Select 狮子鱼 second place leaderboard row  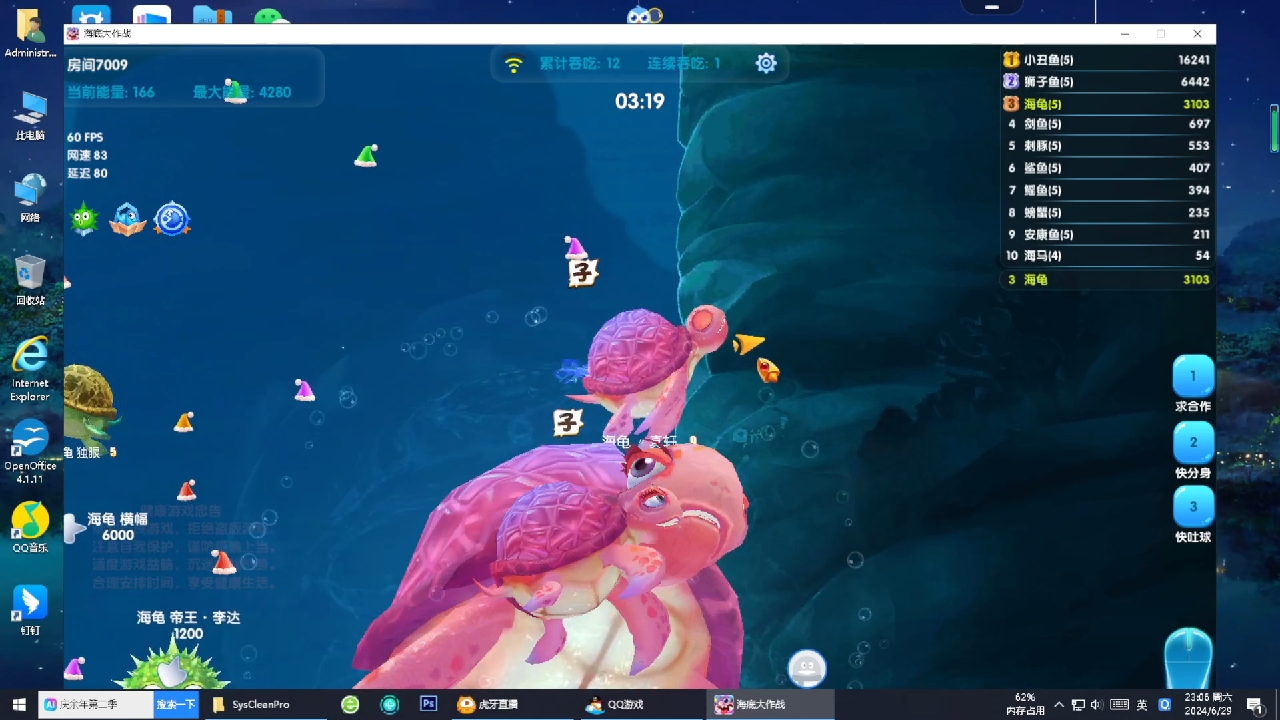coord(1107,82)
